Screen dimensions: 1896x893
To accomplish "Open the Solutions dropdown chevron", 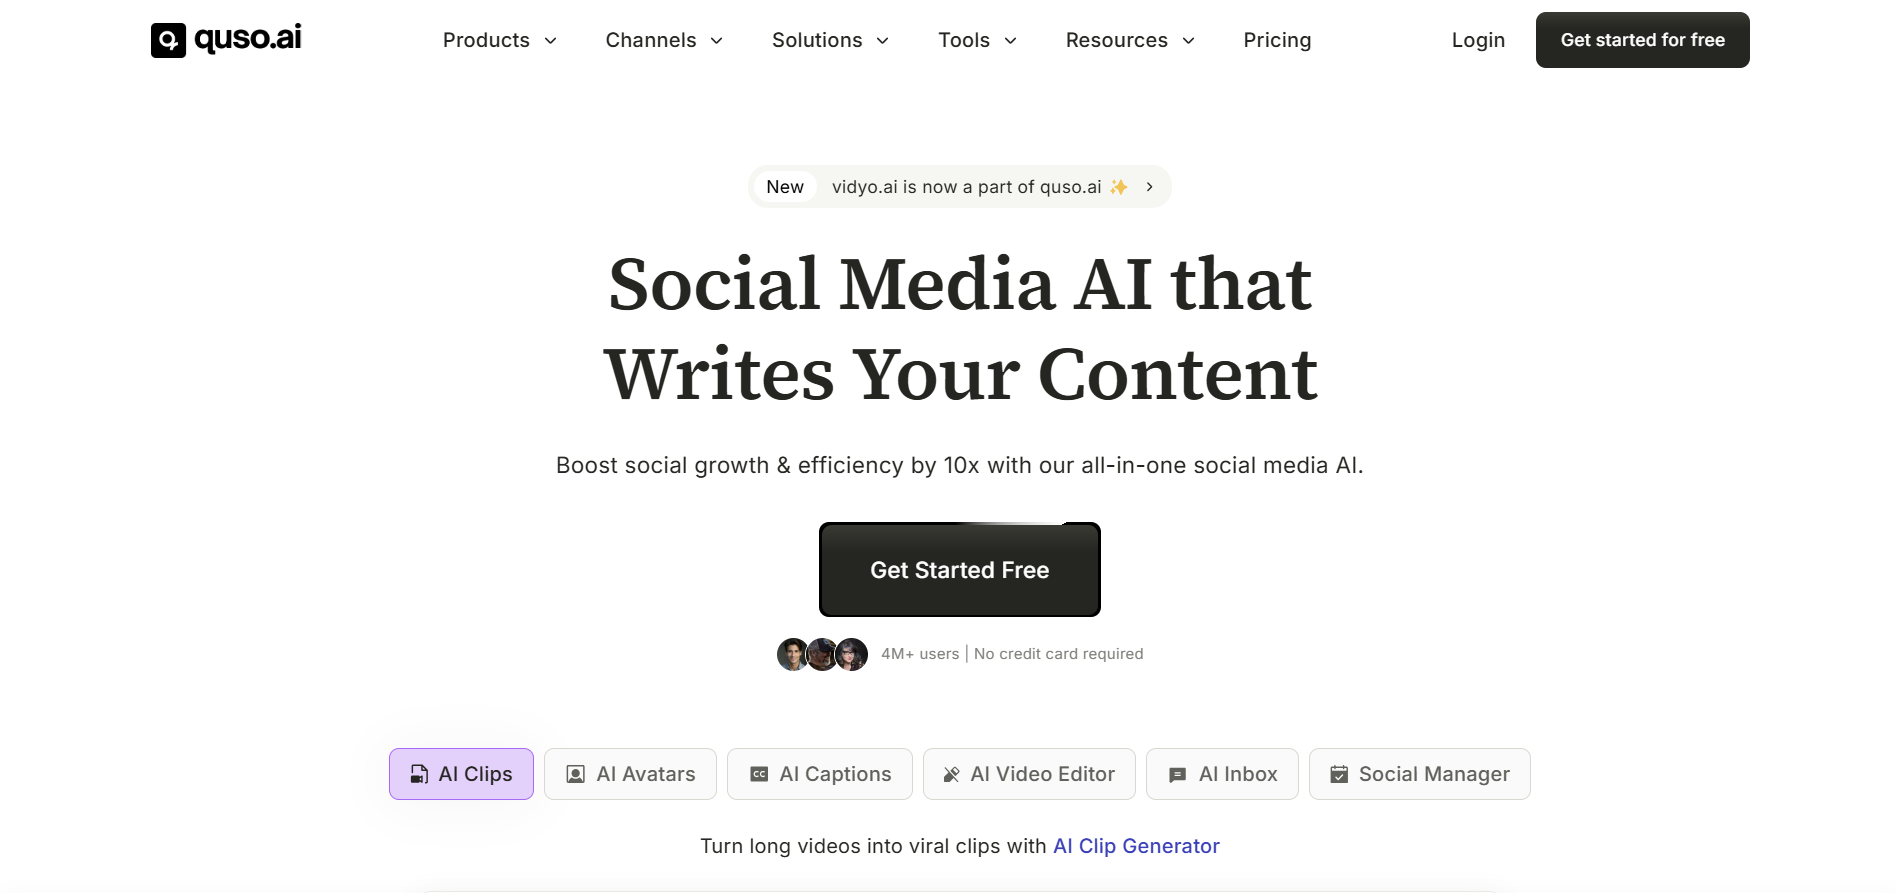I will click(x=883, y=41).
